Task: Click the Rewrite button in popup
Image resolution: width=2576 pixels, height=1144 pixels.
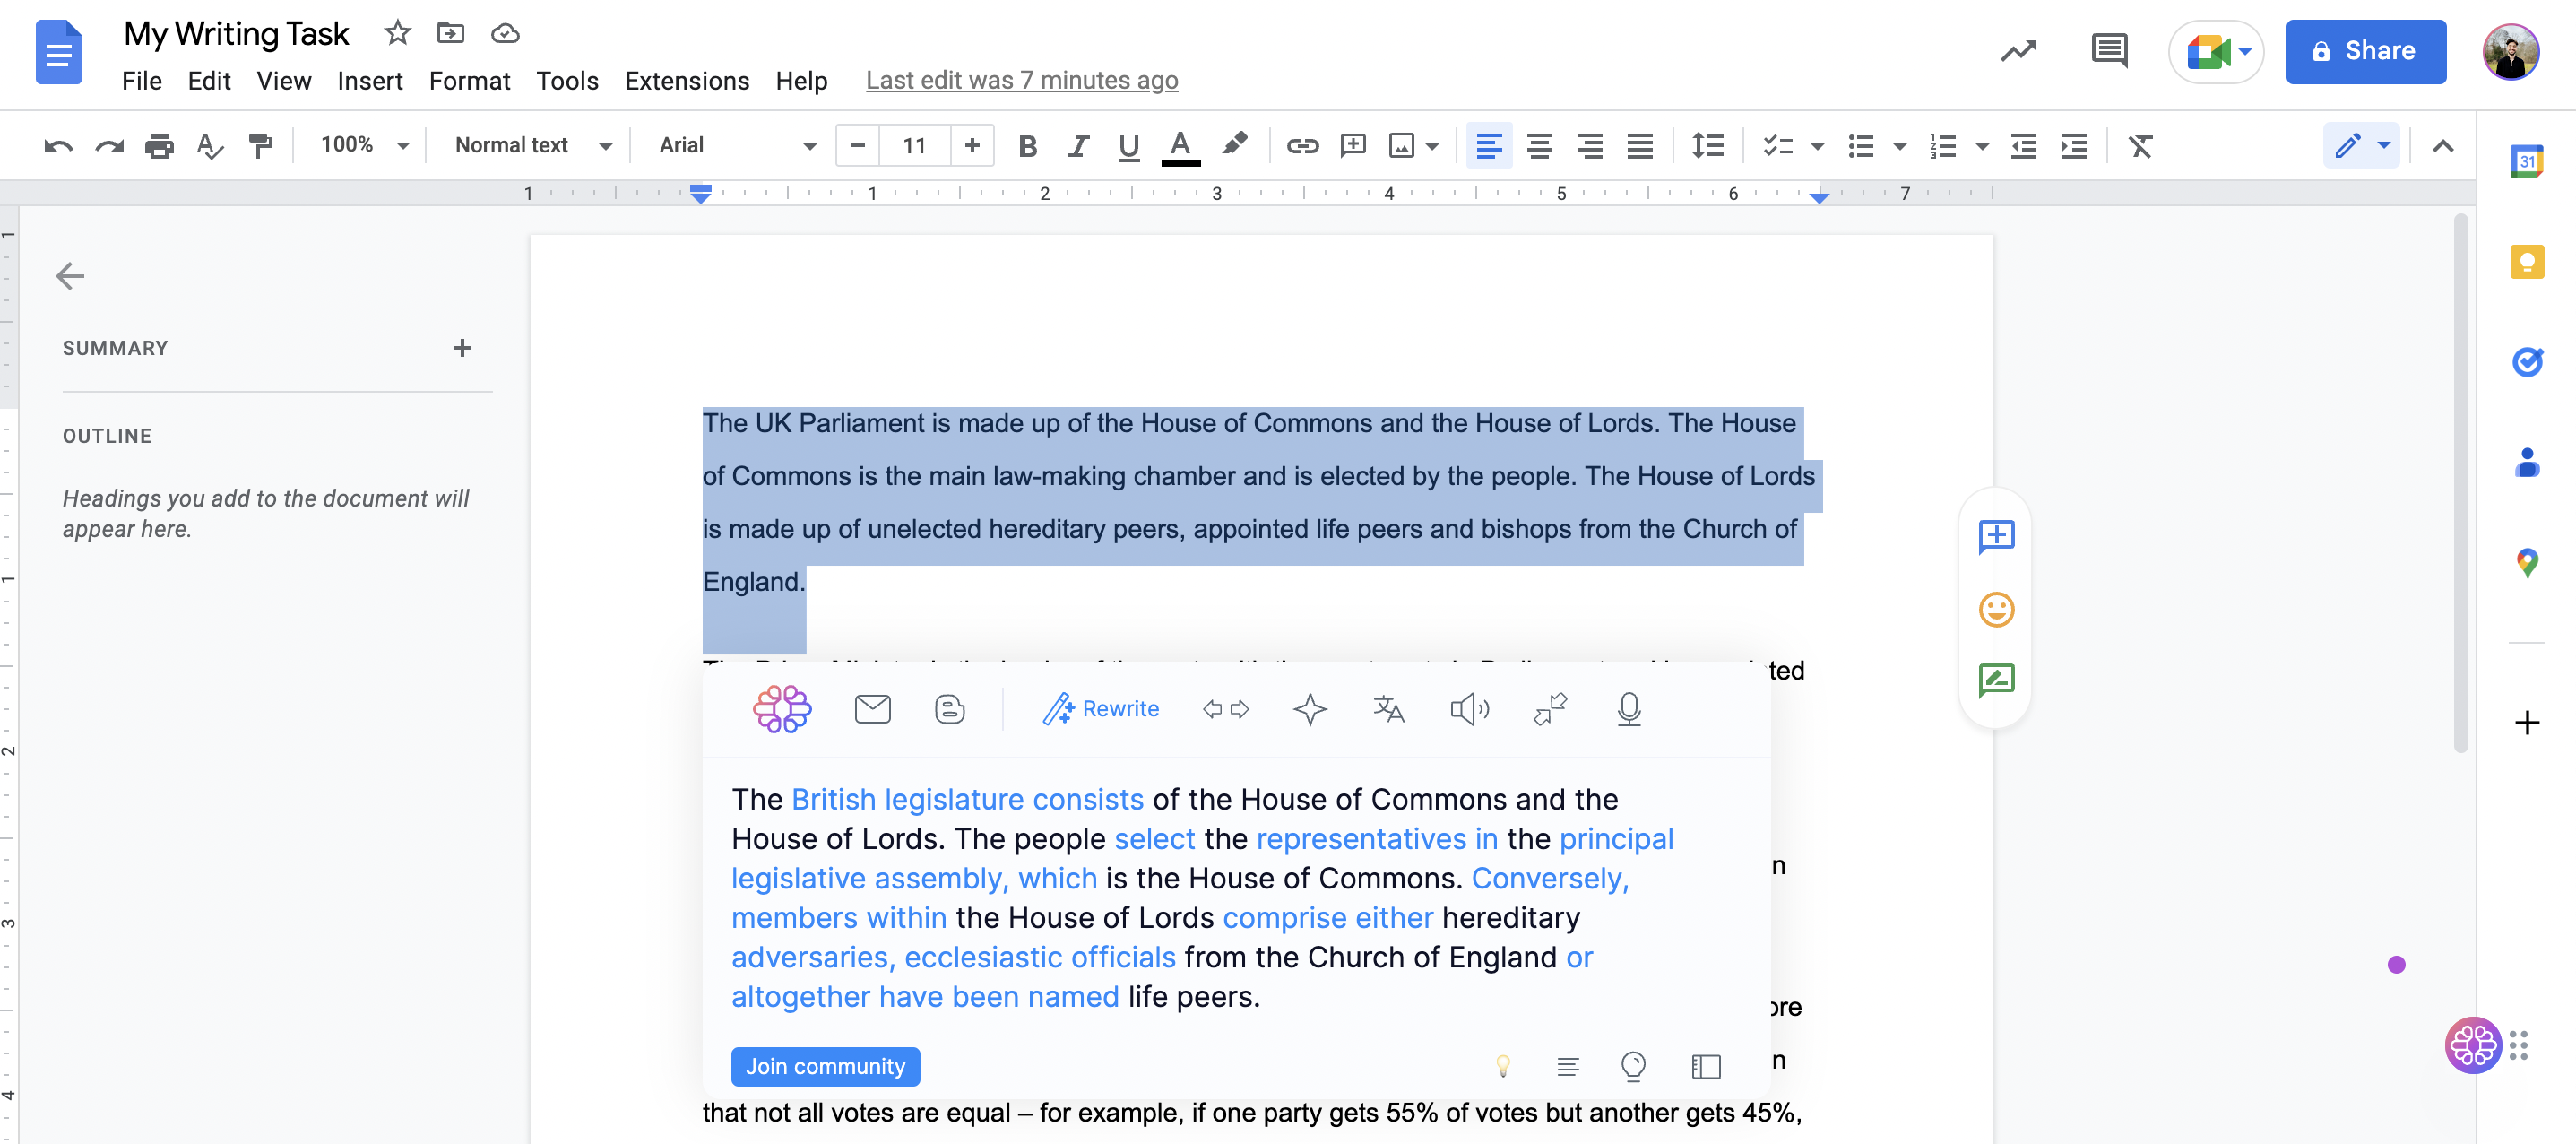Action: click(x=1101, y=709)
